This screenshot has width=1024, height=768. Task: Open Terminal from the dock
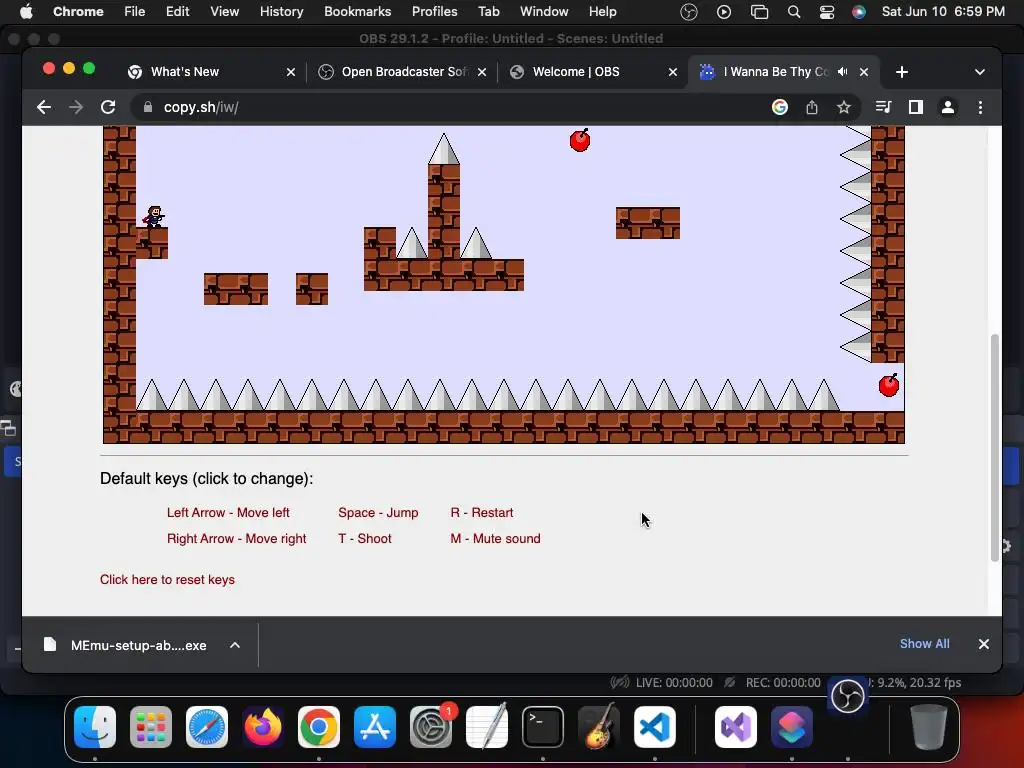543,727
